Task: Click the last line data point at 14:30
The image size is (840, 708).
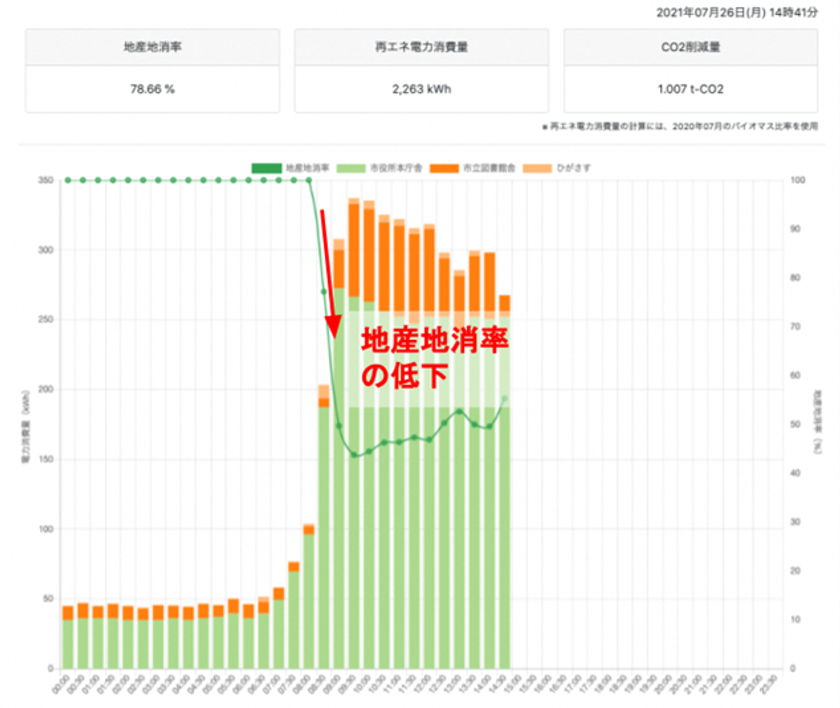Action: pyautogui.click(x=504, y=399)
